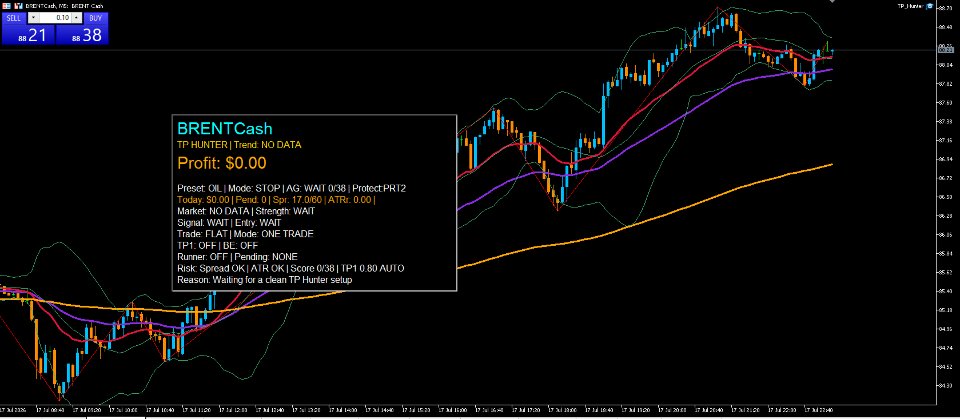Click the BUY button
The image size is (960, 419).
click(94, 18)
